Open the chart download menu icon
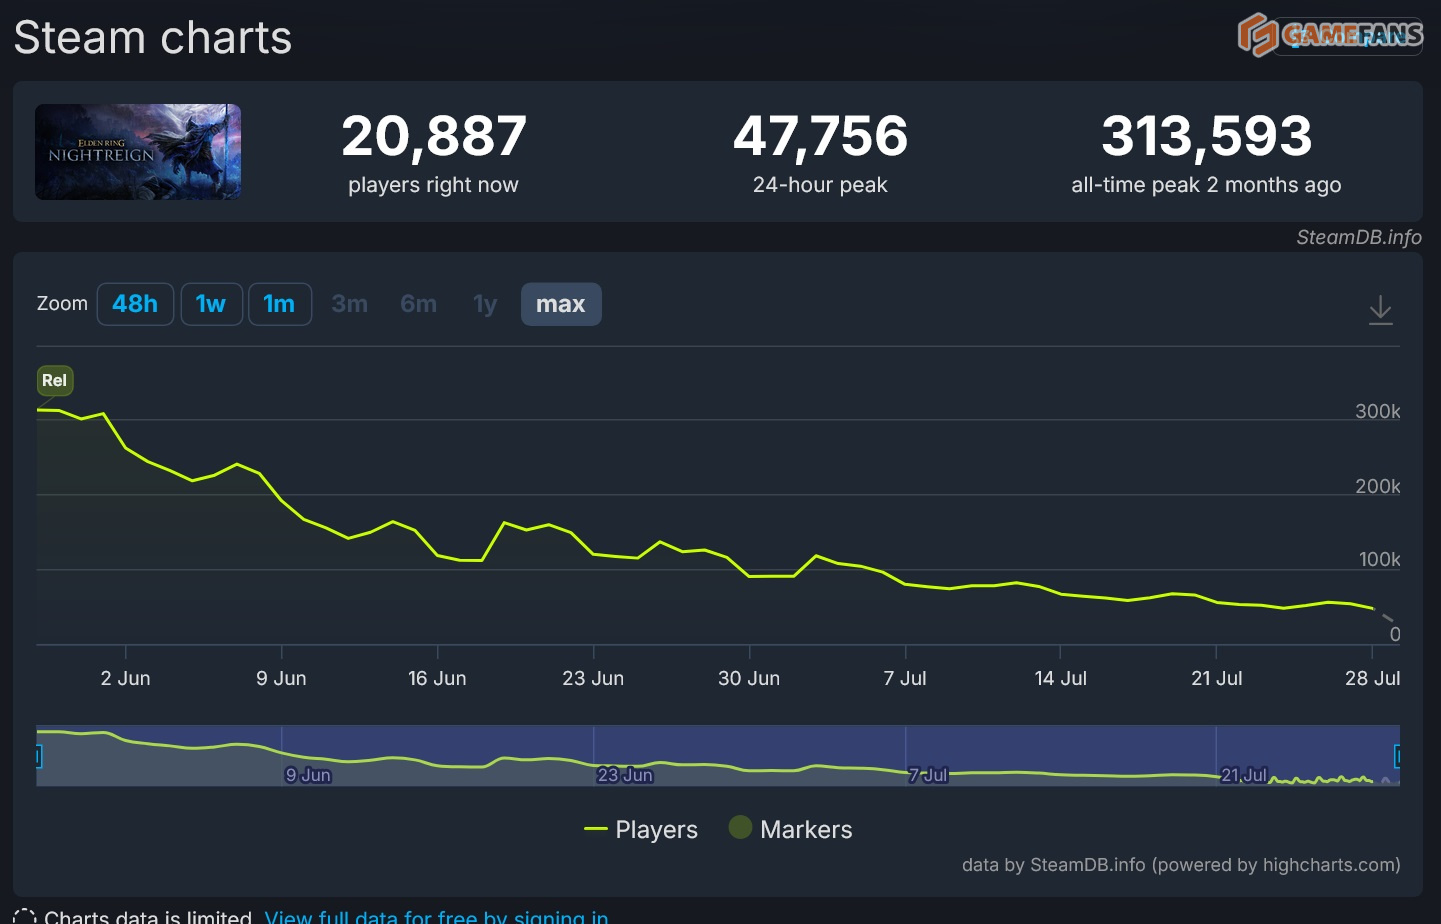The width and height of the screenshot is (1441, 924). pyautogui.click(x=1380, y=310)
